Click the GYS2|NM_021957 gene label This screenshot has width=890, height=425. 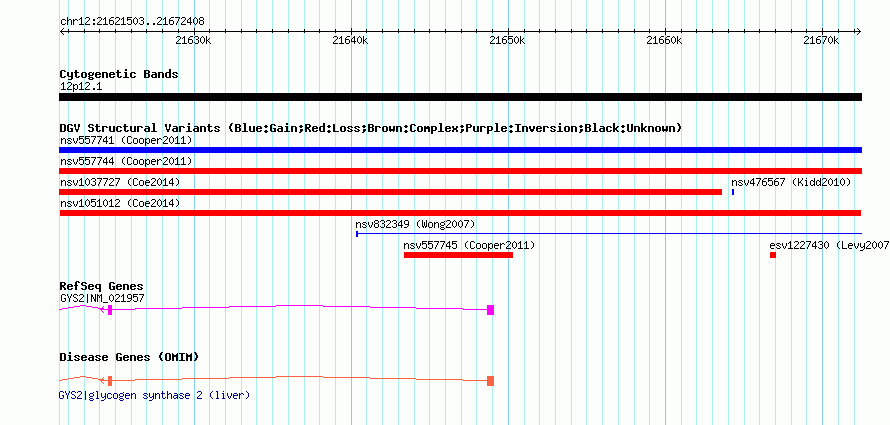coord(102,297)
